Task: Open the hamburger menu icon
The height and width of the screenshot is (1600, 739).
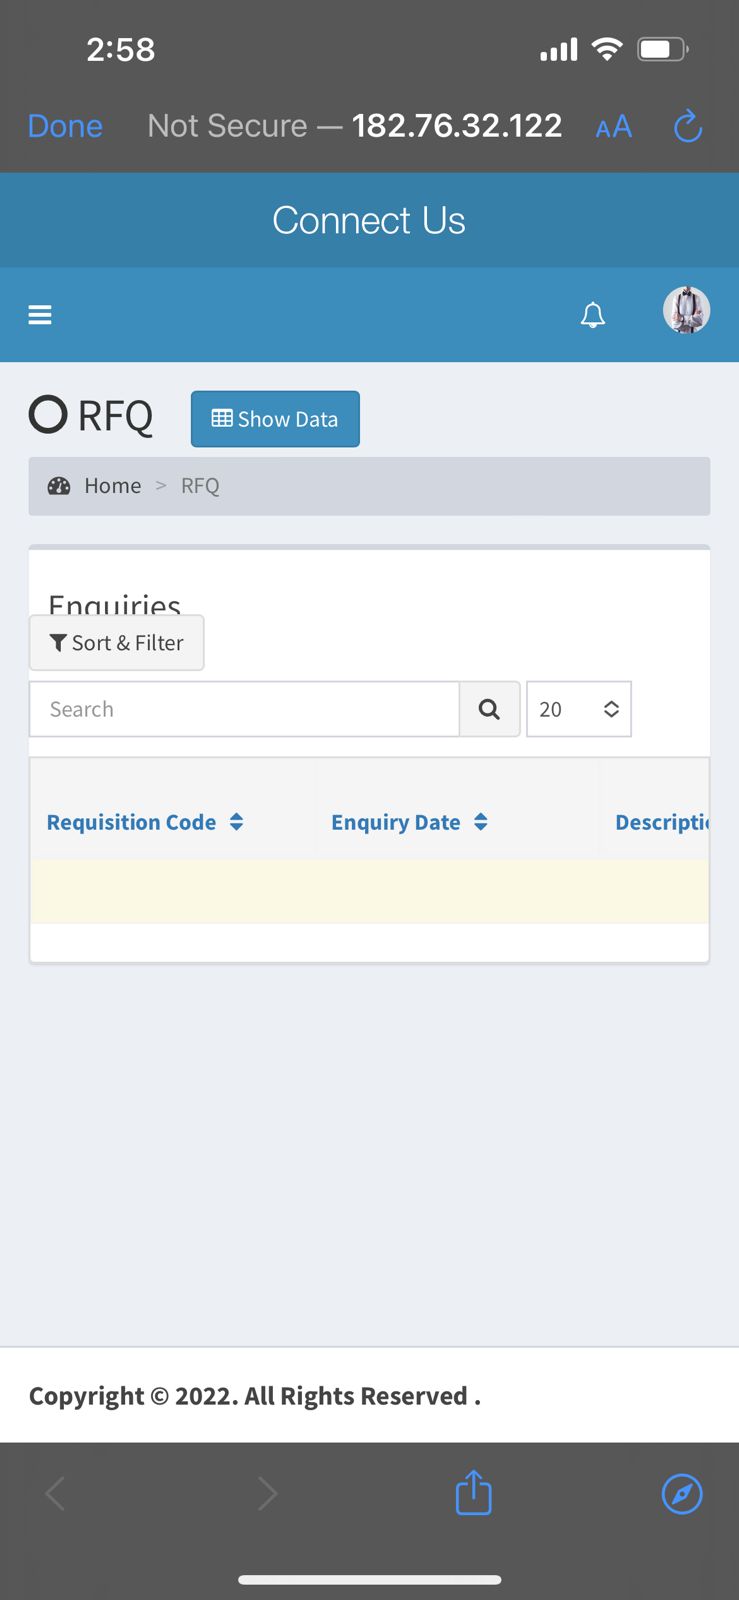Action: [x=40, y=315]
